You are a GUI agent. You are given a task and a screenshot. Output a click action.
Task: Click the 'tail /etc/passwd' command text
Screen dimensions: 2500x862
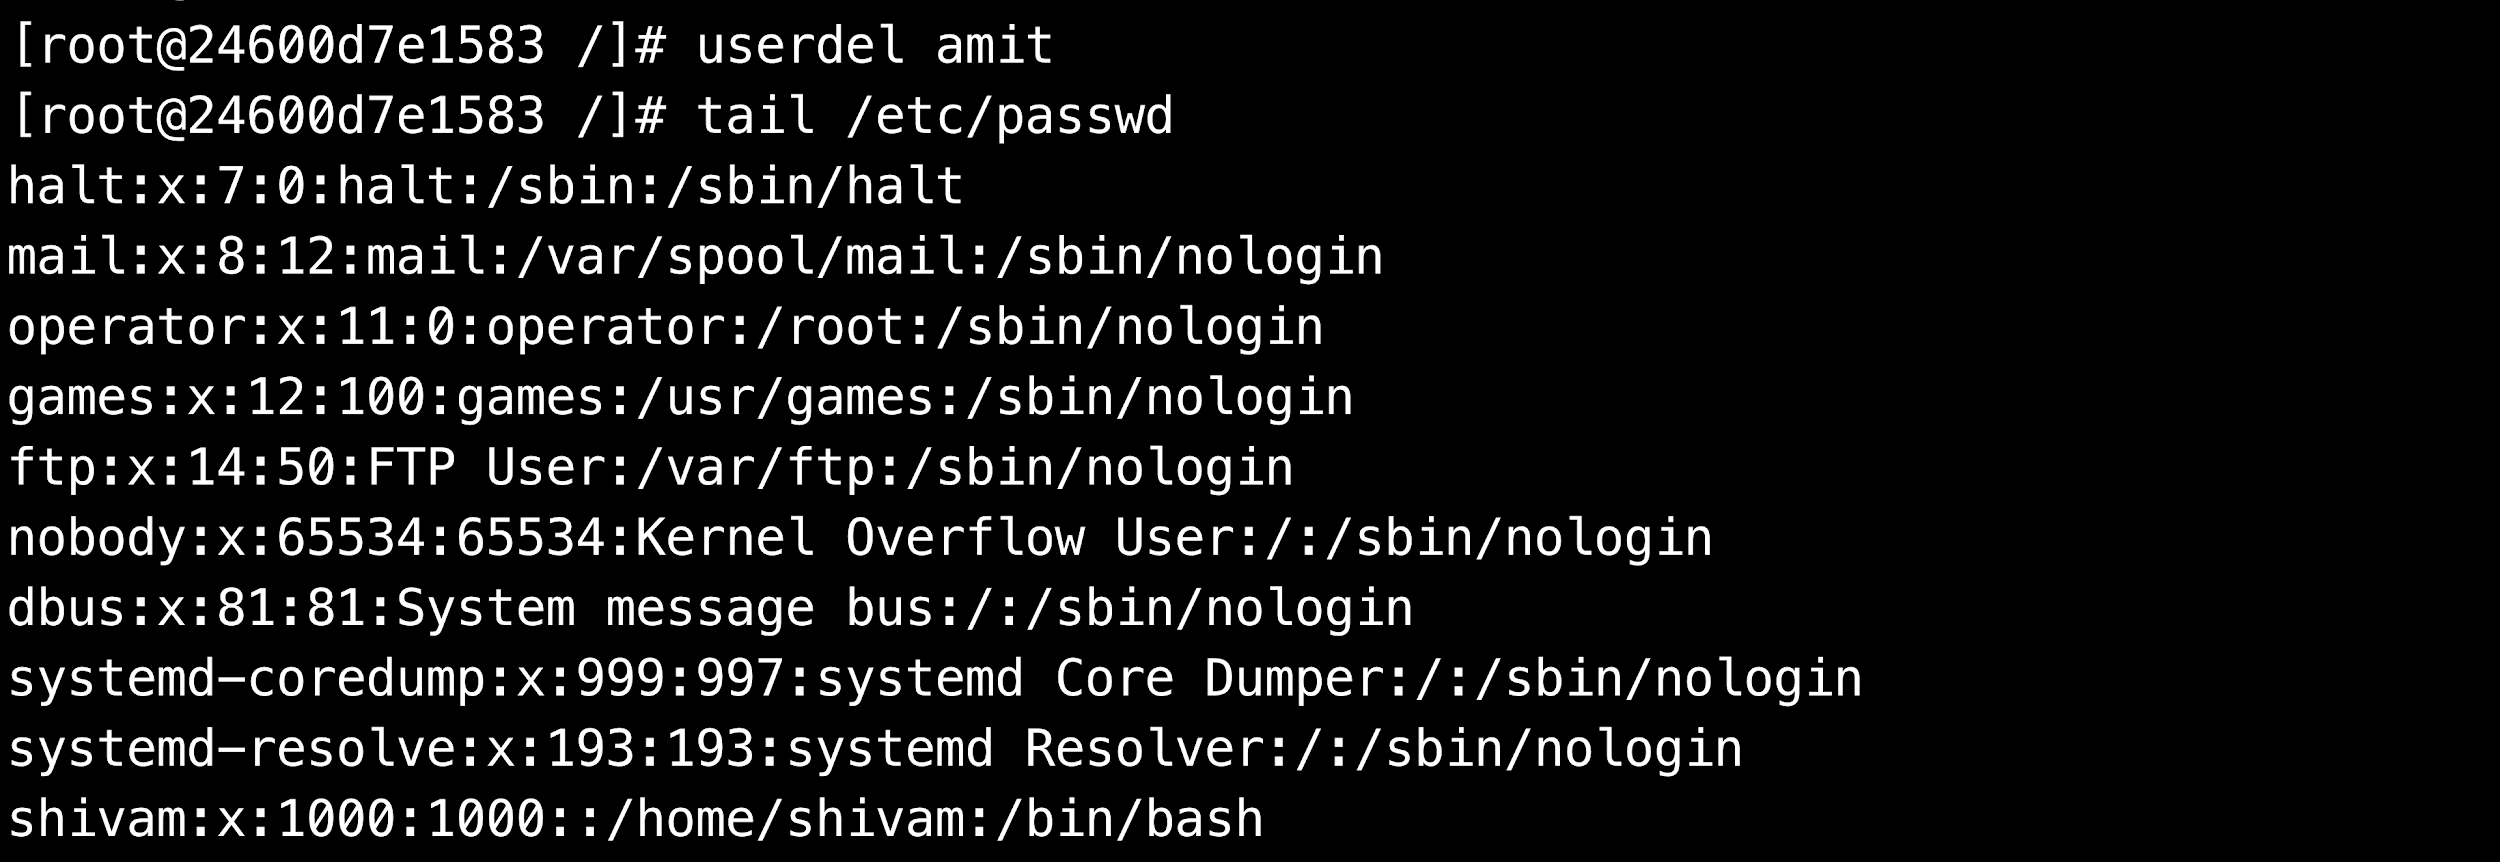[x=934, y=116]
